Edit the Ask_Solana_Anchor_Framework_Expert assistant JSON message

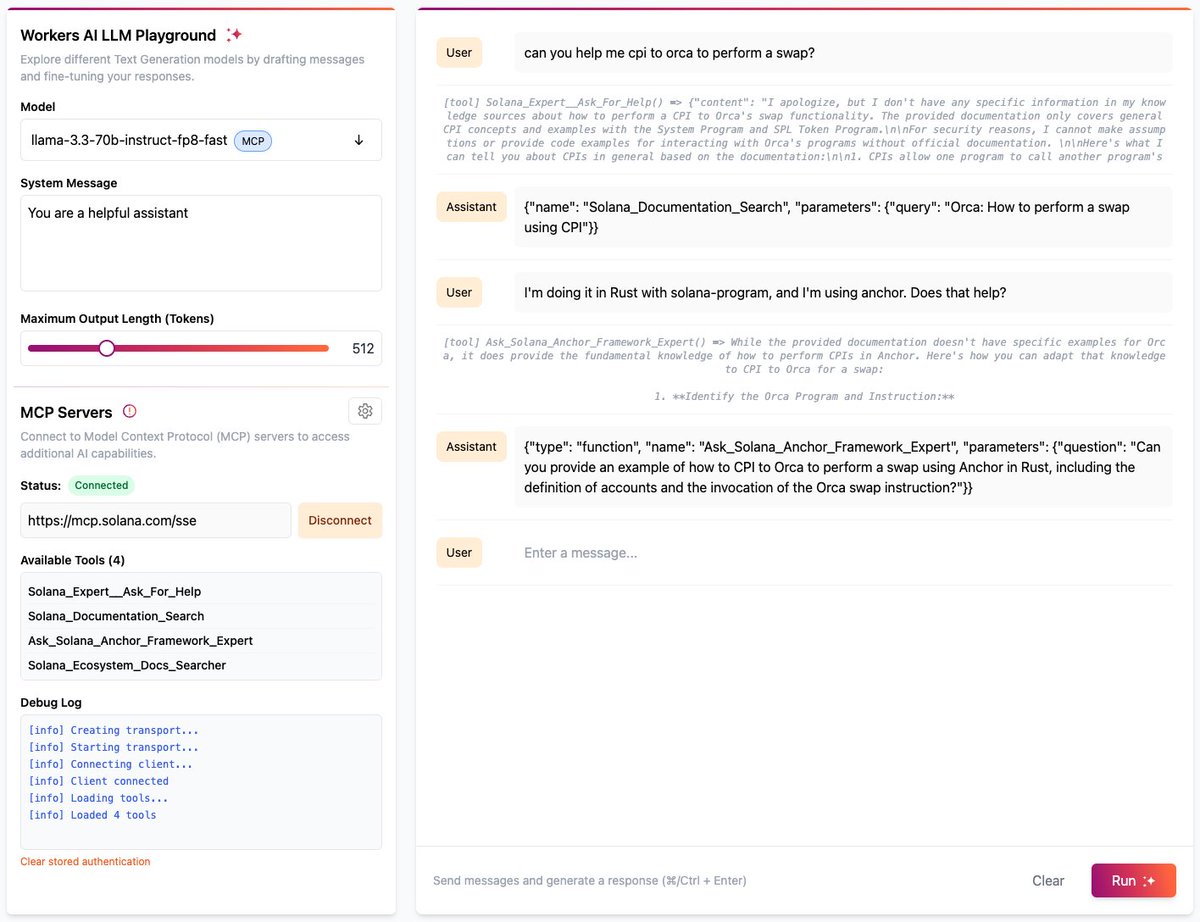tap(843, 467)
